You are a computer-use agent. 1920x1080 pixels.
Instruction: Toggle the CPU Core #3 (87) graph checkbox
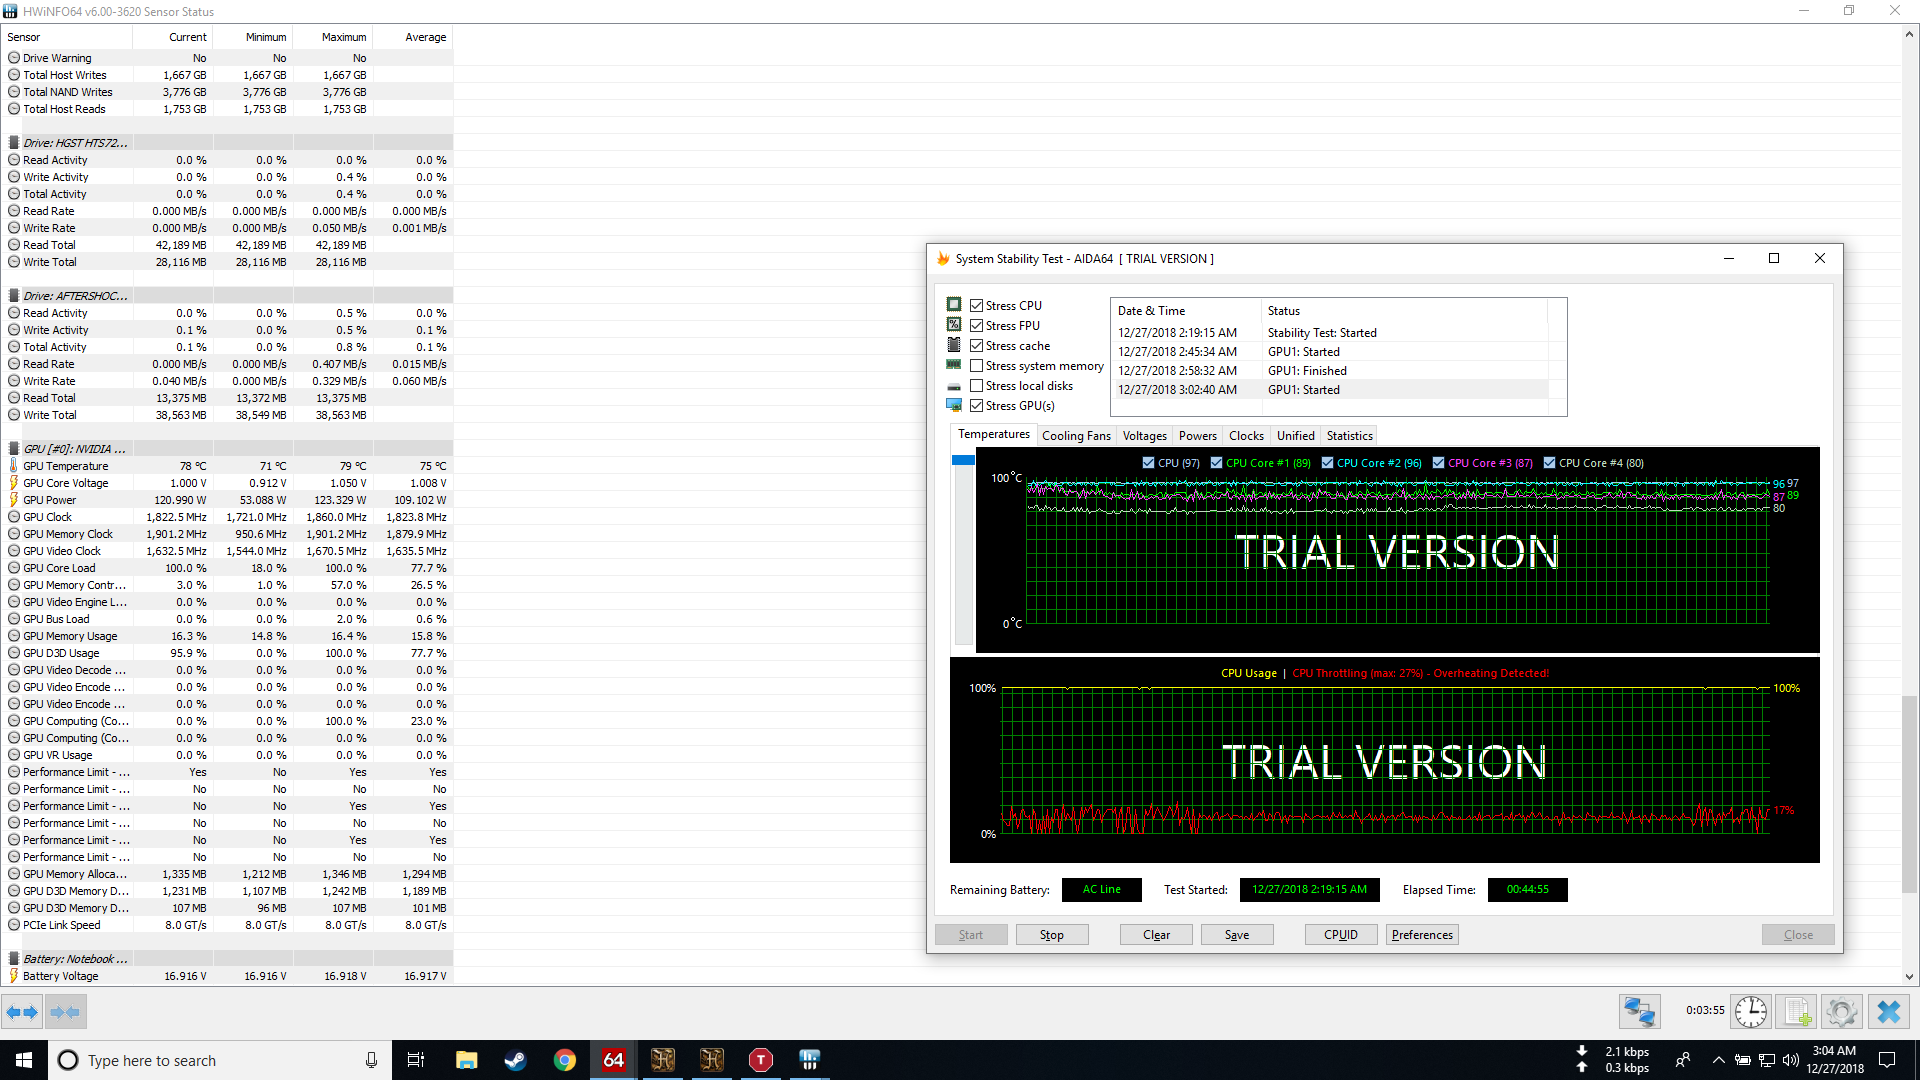[1438, 463]
